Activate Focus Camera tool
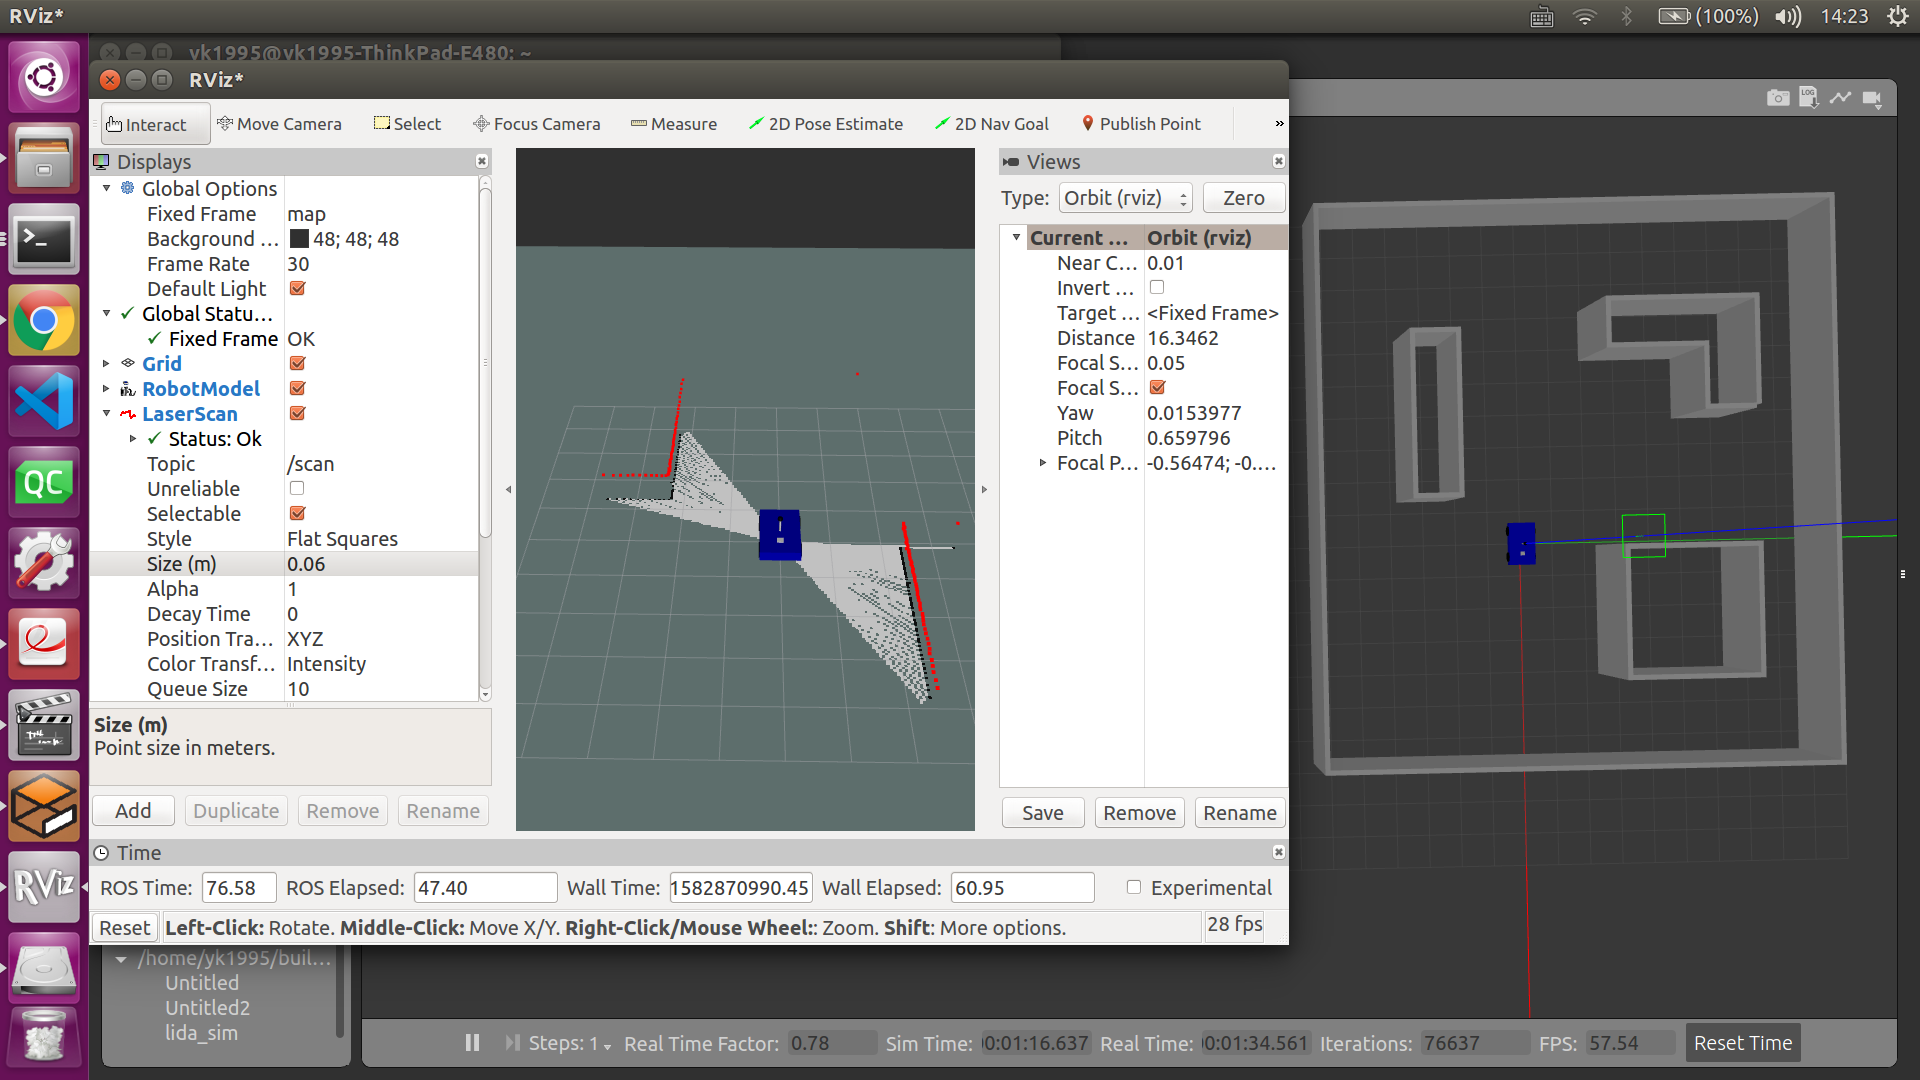Viewport: 1920px width, 1080px height. click(537, 124)
